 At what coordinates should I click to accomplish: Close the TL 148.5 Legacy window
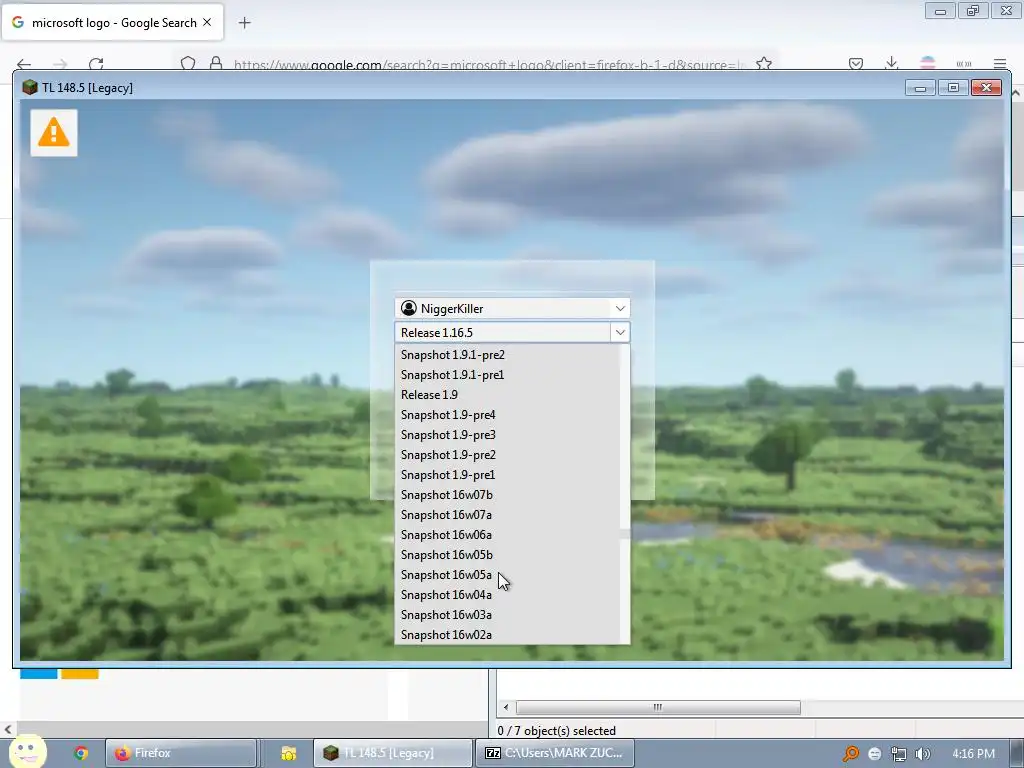tap(986, 88)
